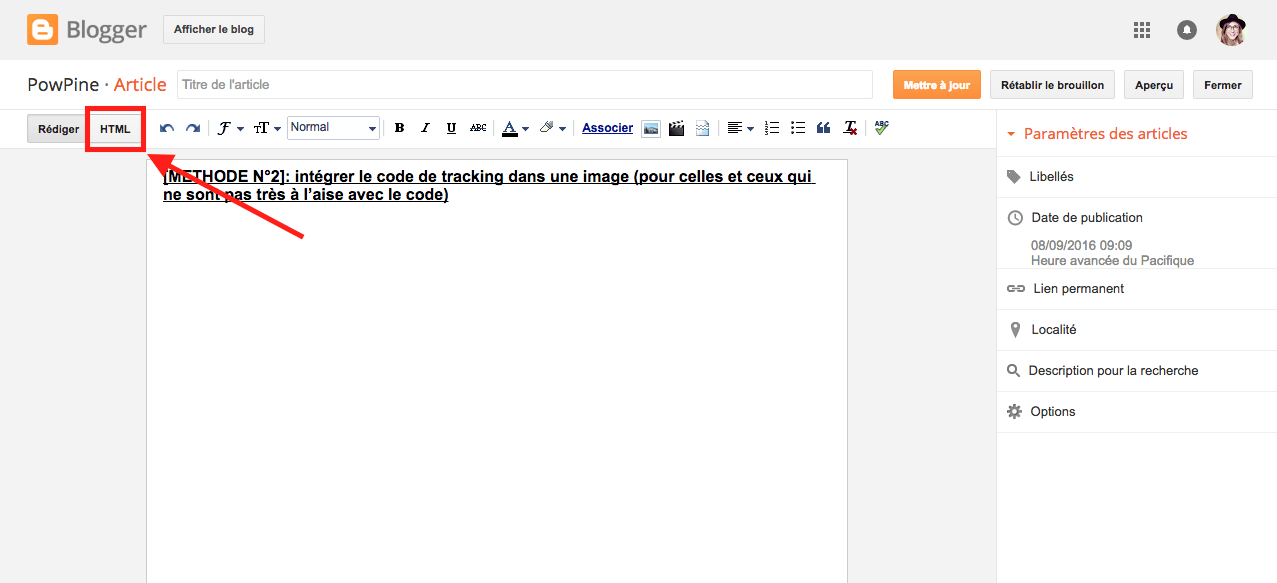Expand the text alignment dropdown
The height and width of the screenshot is (583, 1277).
pos(740,128)
